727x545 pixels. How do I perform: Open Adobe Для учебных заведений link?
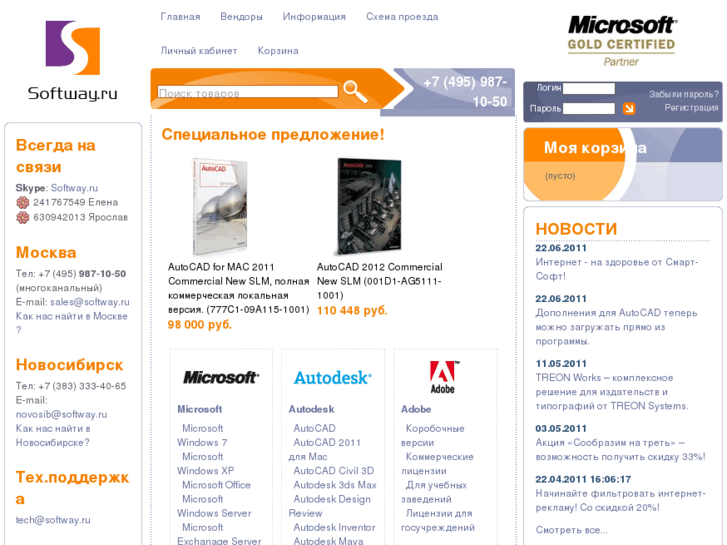[434, 492]
